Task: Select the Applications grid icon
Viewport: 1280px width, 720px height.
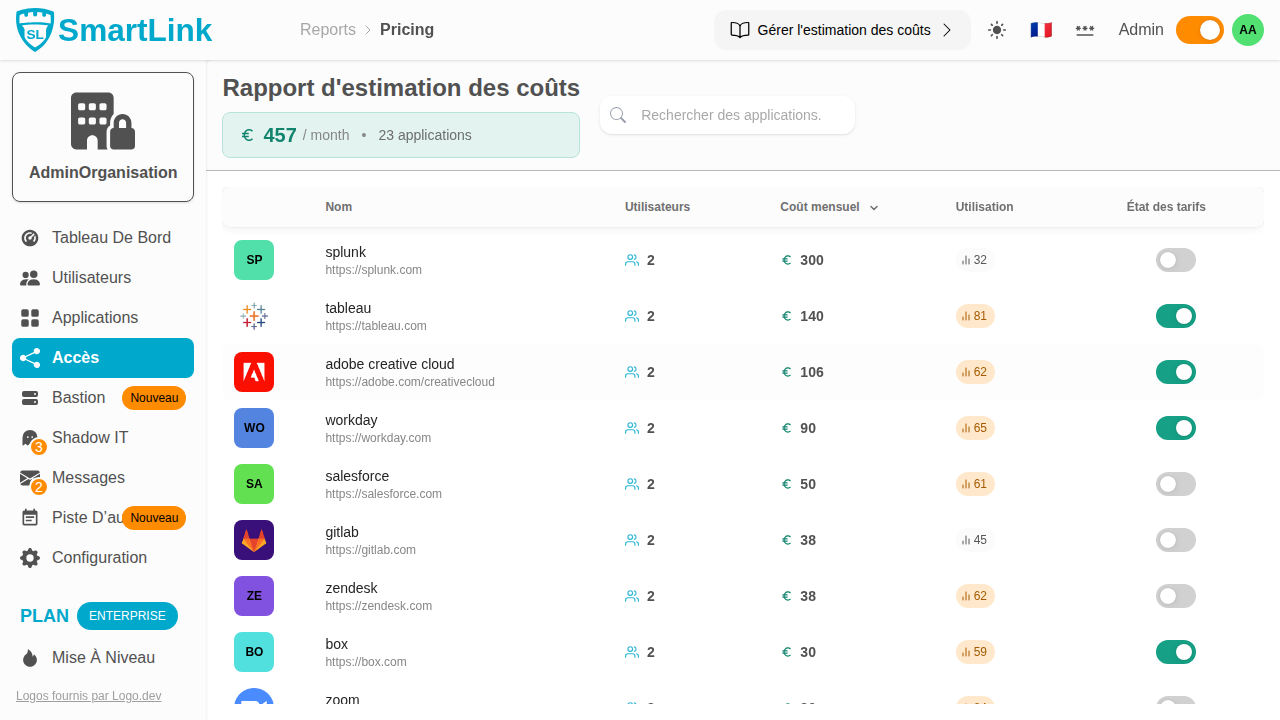Action: (x=30, y=317)
